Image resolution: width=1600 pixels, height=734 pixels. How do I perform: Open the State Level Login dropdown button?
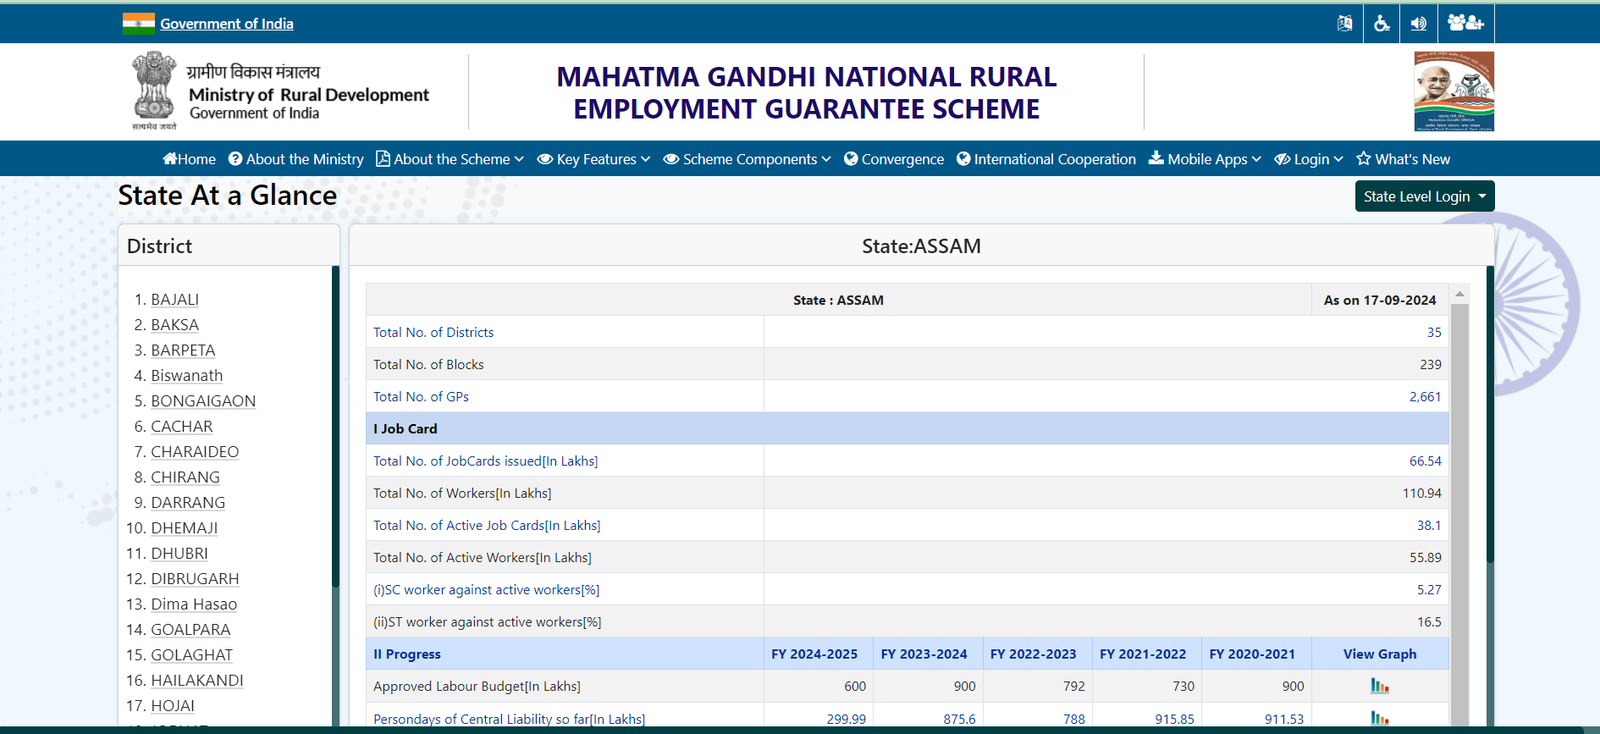point(1424,196)
